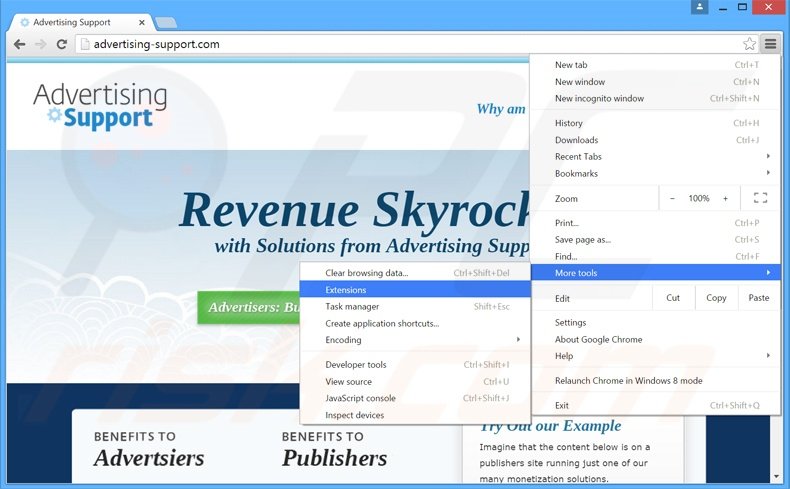The height and width of the screenshot is (489, 790).
Task: Expand the Bookmarks submenu
Action: point(656,173)
